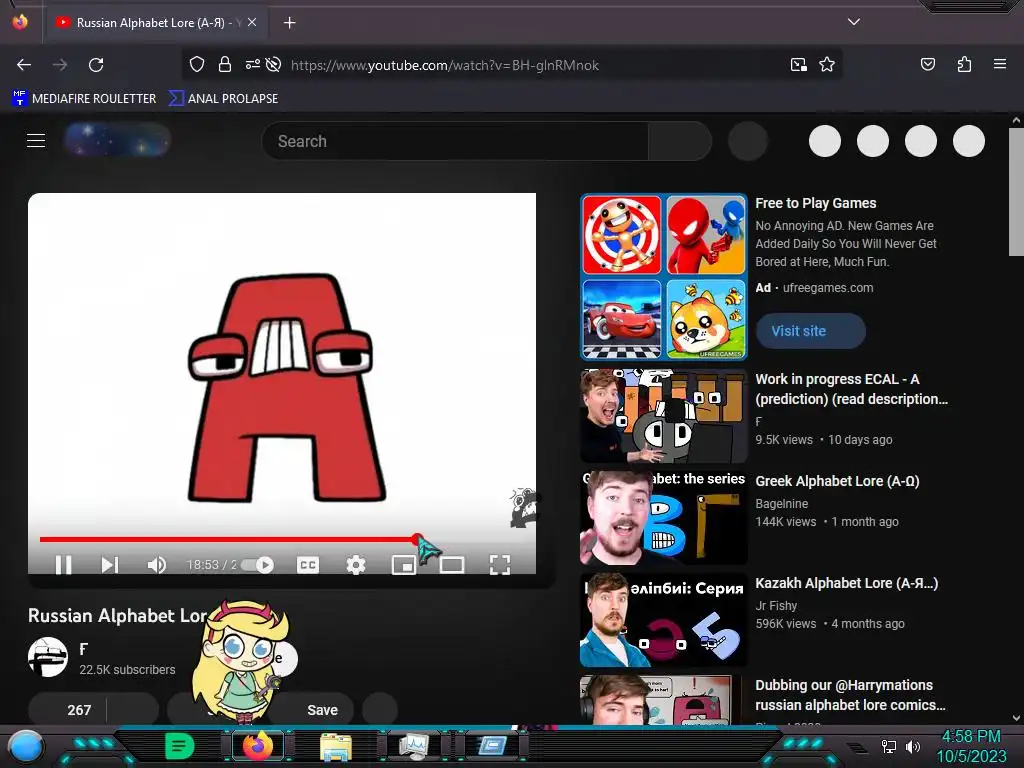1024x768 pixels.
Task: Open green notes app on taskbar
Action: [x=180, y=746]
